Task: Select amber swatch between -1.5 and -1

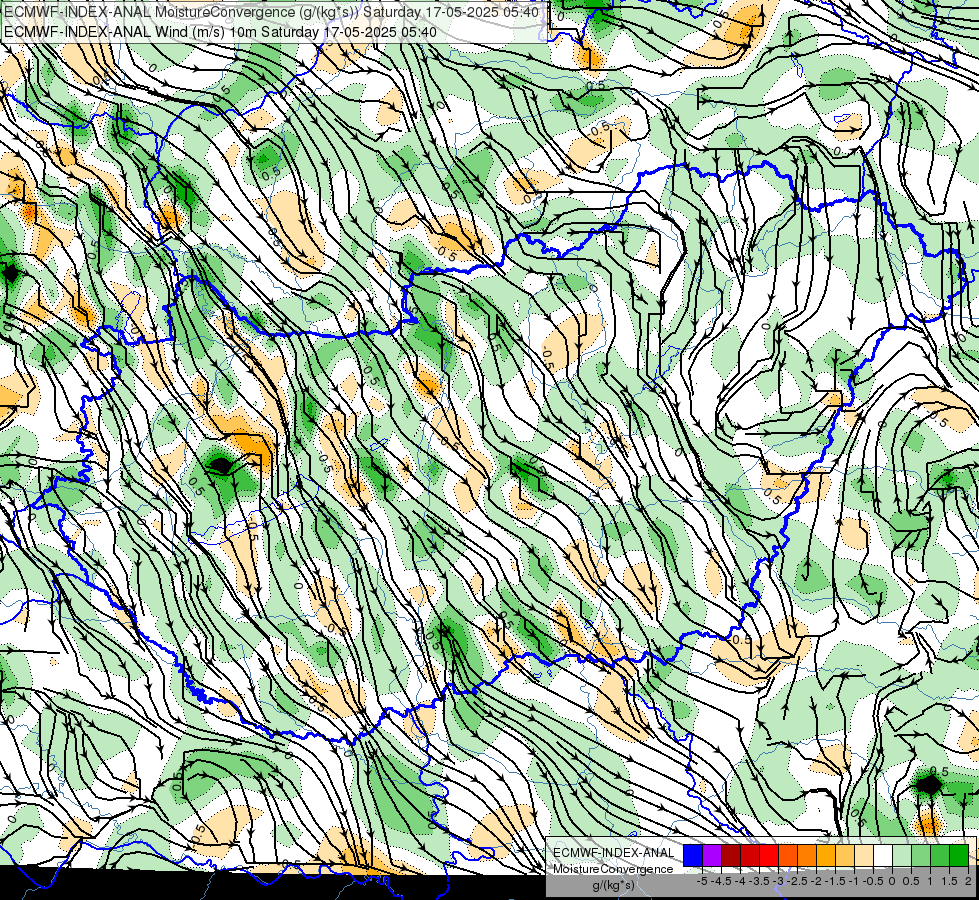Action: pos(826,856)
